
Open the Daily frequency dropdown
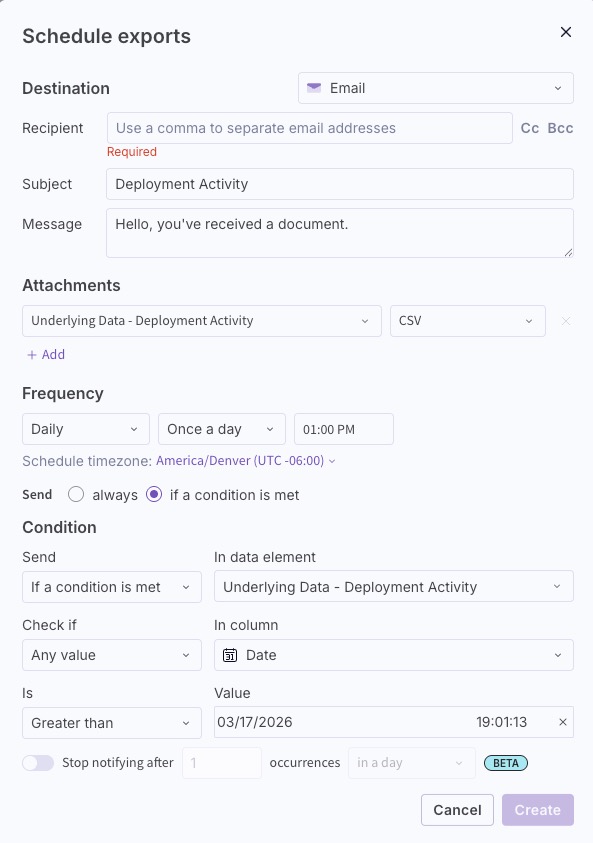(85, 428)
